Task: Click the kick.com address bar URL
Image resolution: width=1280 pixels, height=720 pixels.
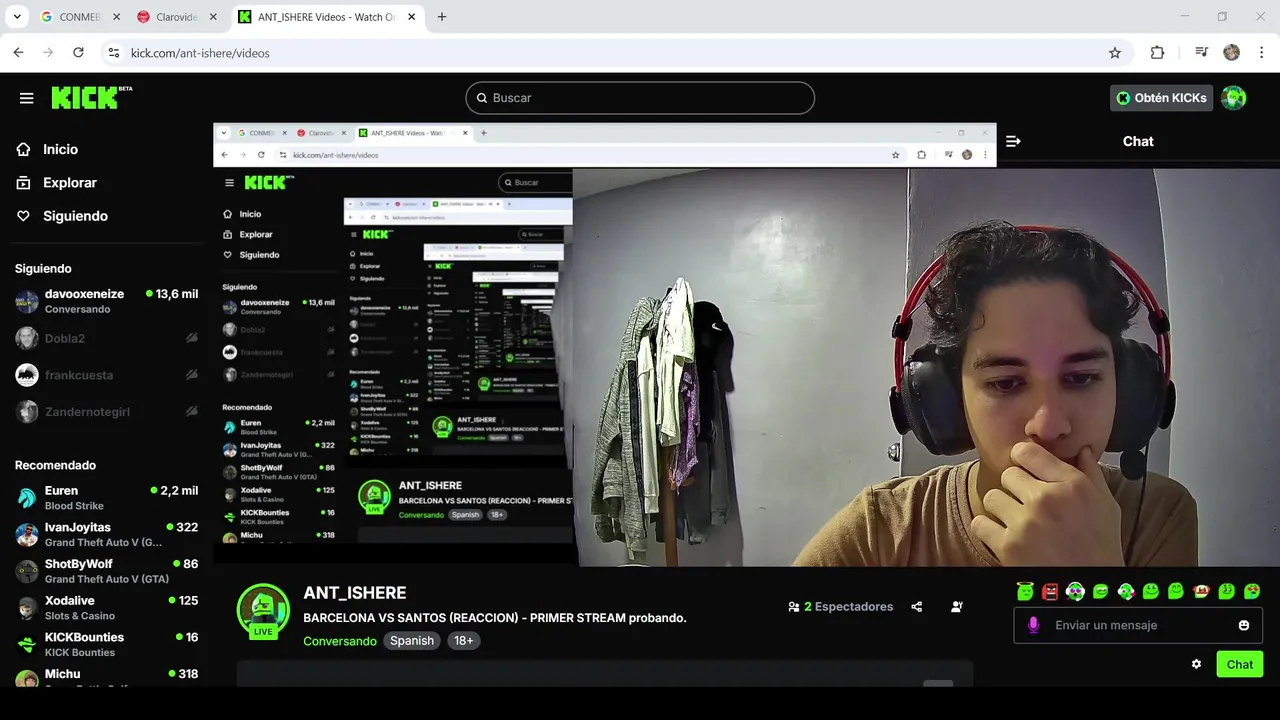Action: pos(200,53)
